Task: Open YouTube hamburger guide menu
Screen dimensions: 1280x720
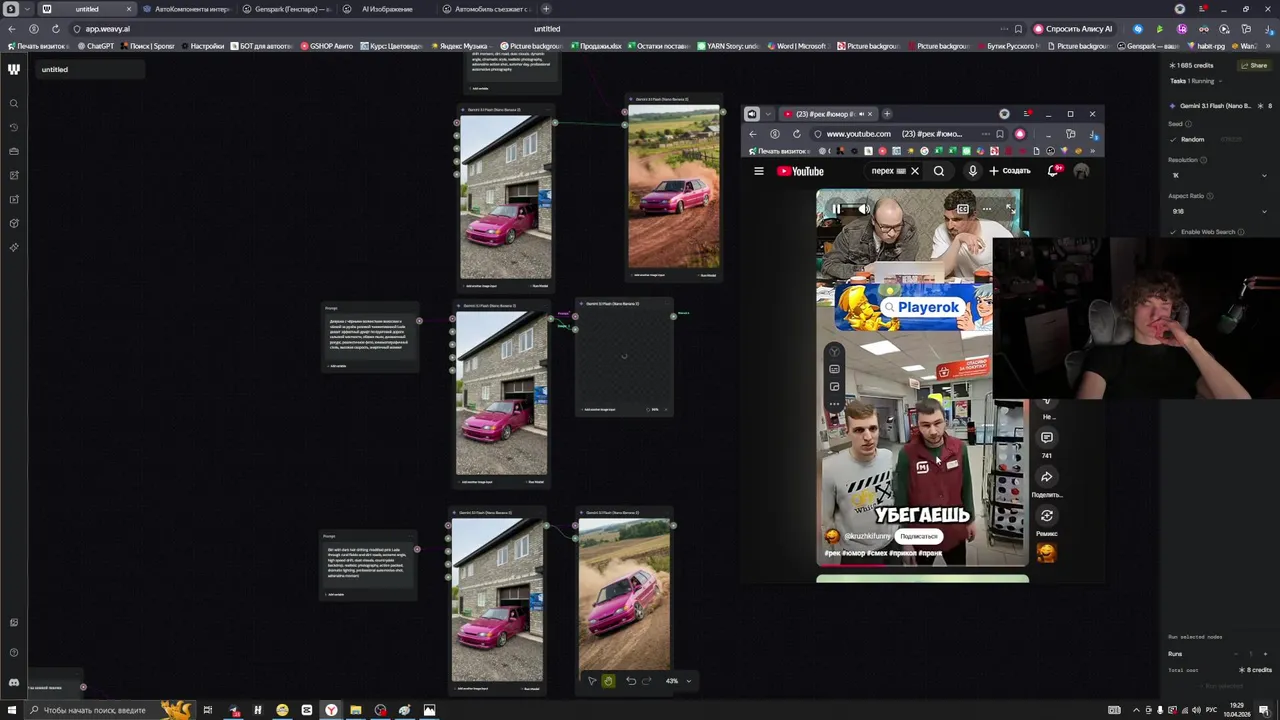Action: 759,171
